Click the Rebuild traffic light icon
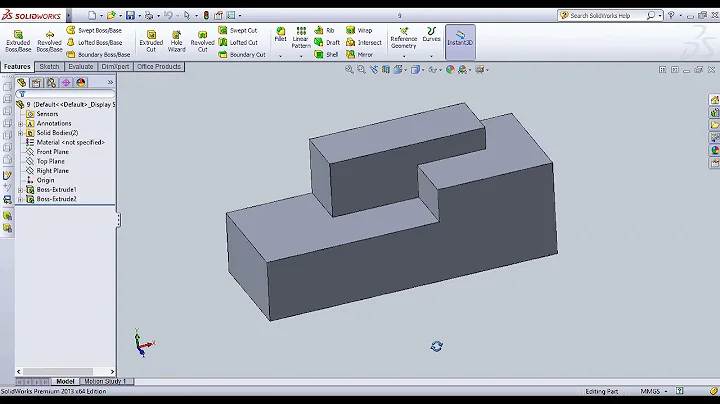Image resolution: width=720 pixels, height=404 pixels. (206, 16)
